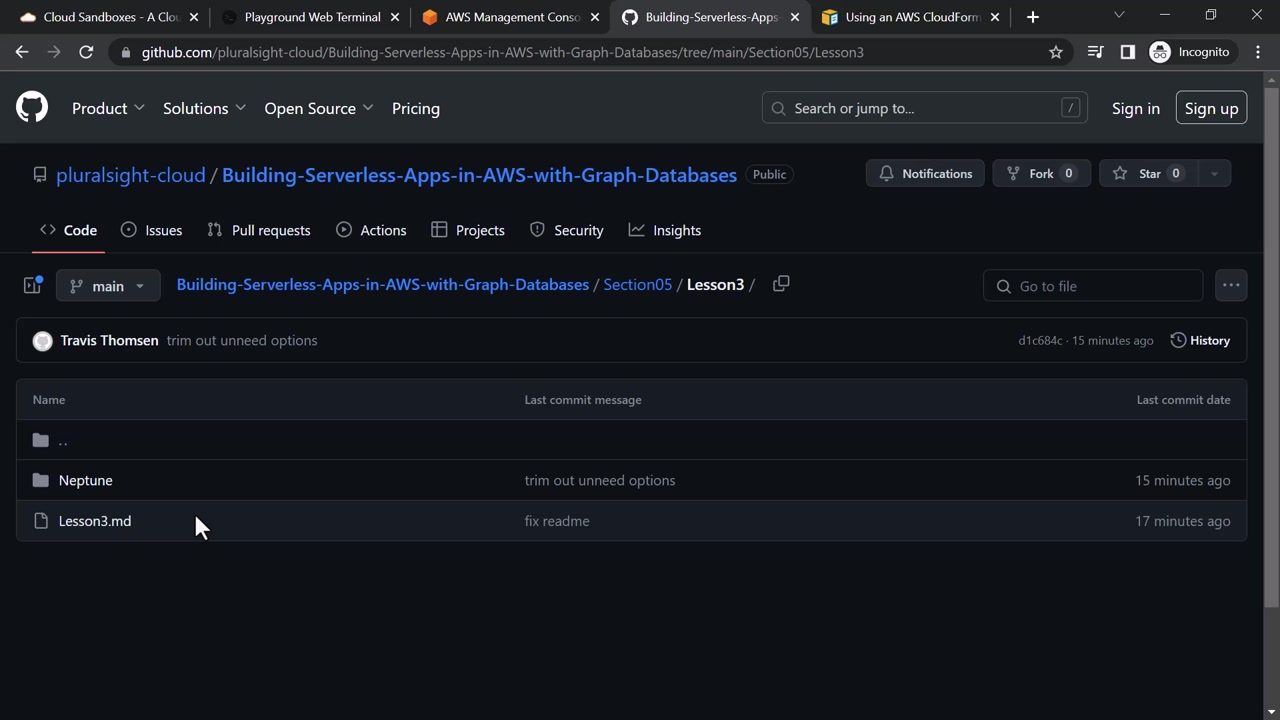Viewport: 1280px width, 720px height.
Task: Open the Pull requests tab
Action: click(259, 230)
